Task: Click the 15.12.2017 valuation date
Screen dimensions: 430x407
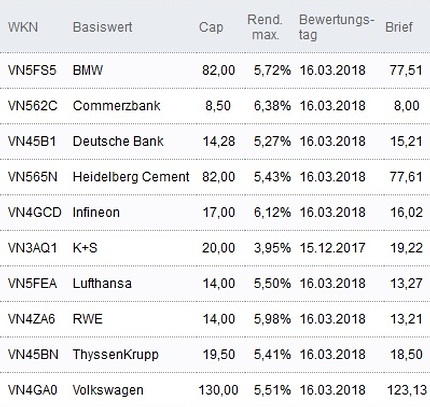Action: [x=332, y=248]
